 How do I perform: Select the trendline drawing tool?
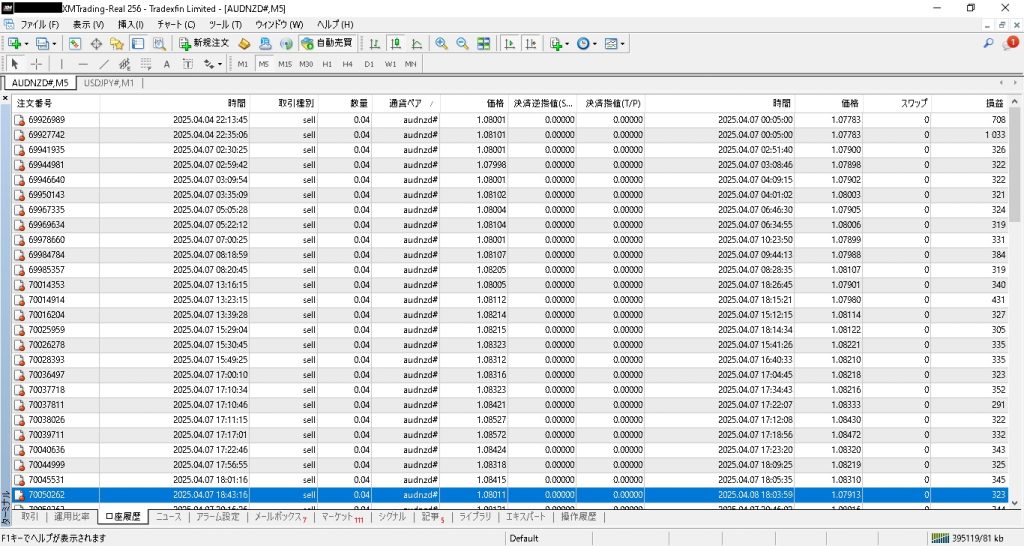tap(104, 64)
